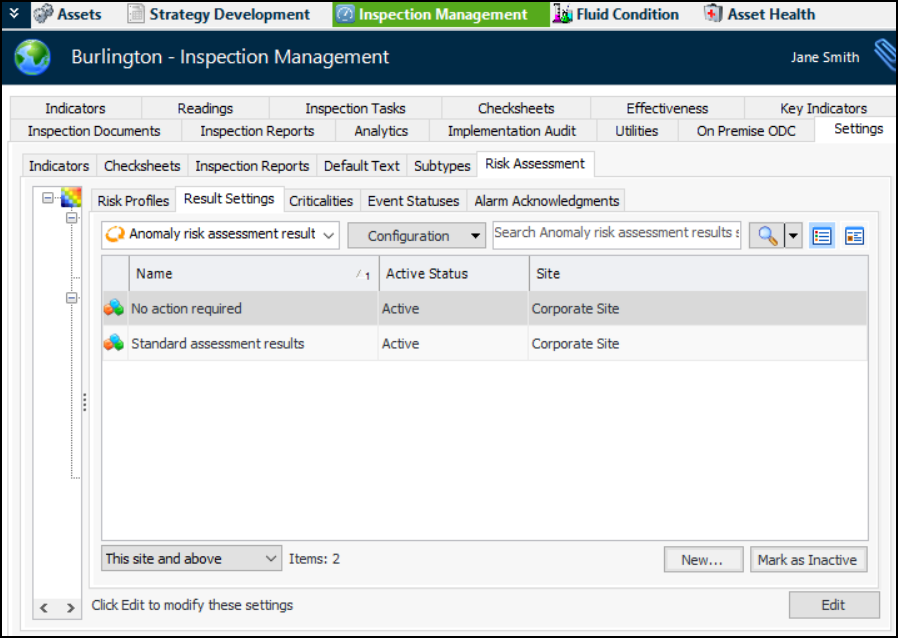This screenshot has height=638, width=898.
Task: Switch to the Inspection Tasks tab
Action: 355,108
